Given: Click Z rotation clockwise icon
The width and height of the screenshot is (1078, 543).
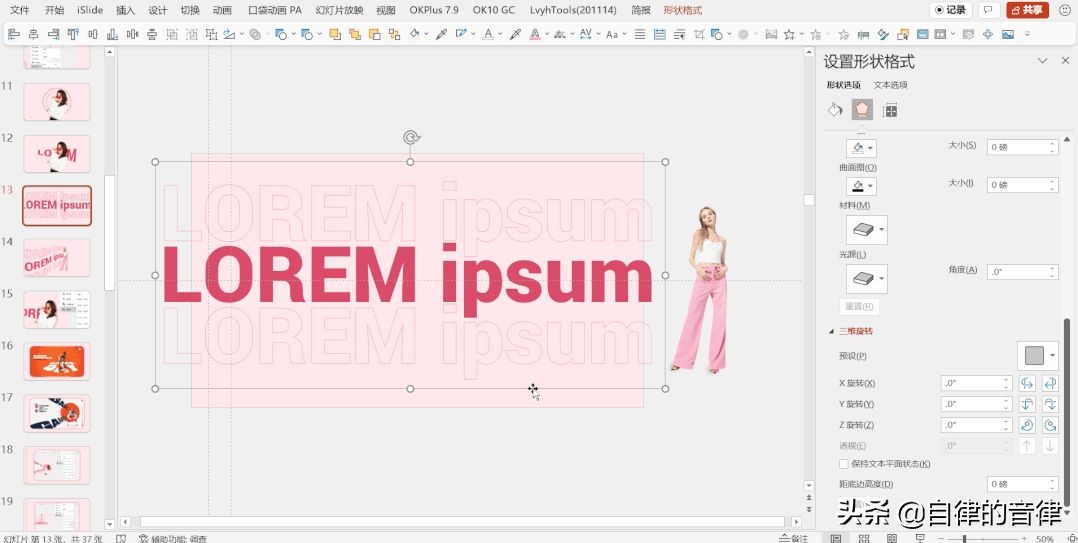Looking at the screenshot, I should point(1027,425).
